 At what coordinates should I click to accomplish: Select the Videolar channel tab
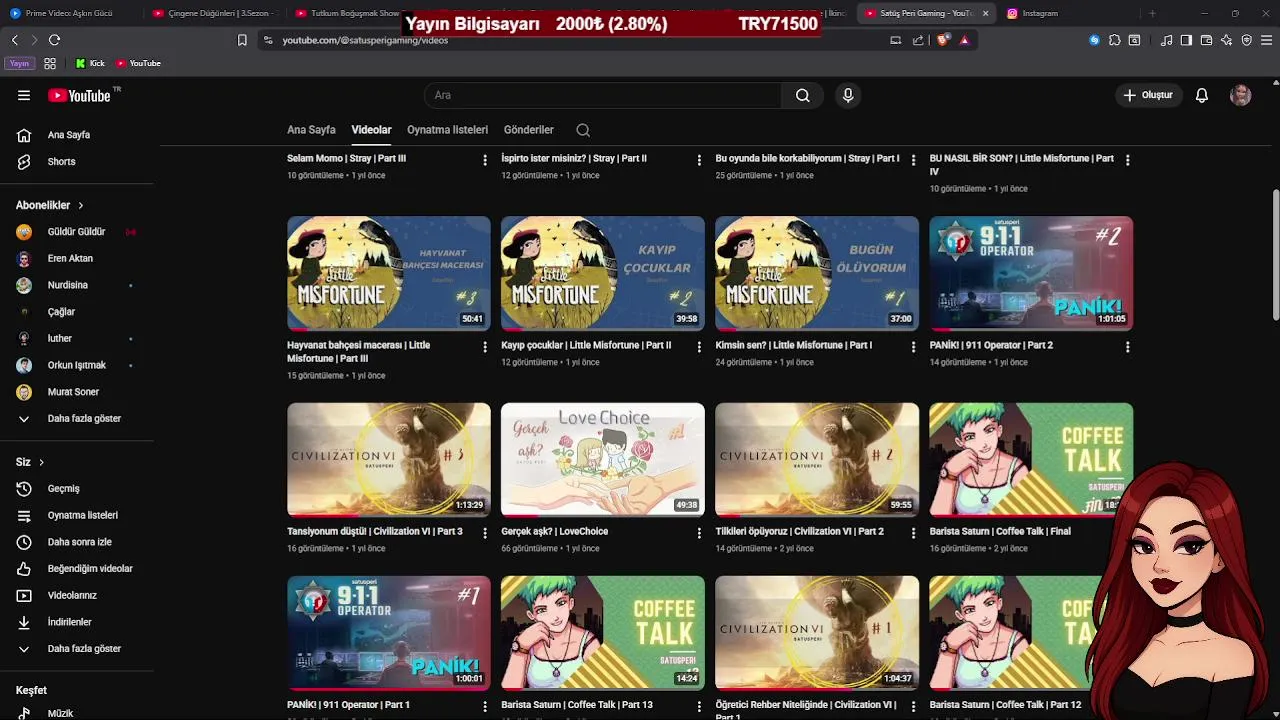click(x=371, y=130)
